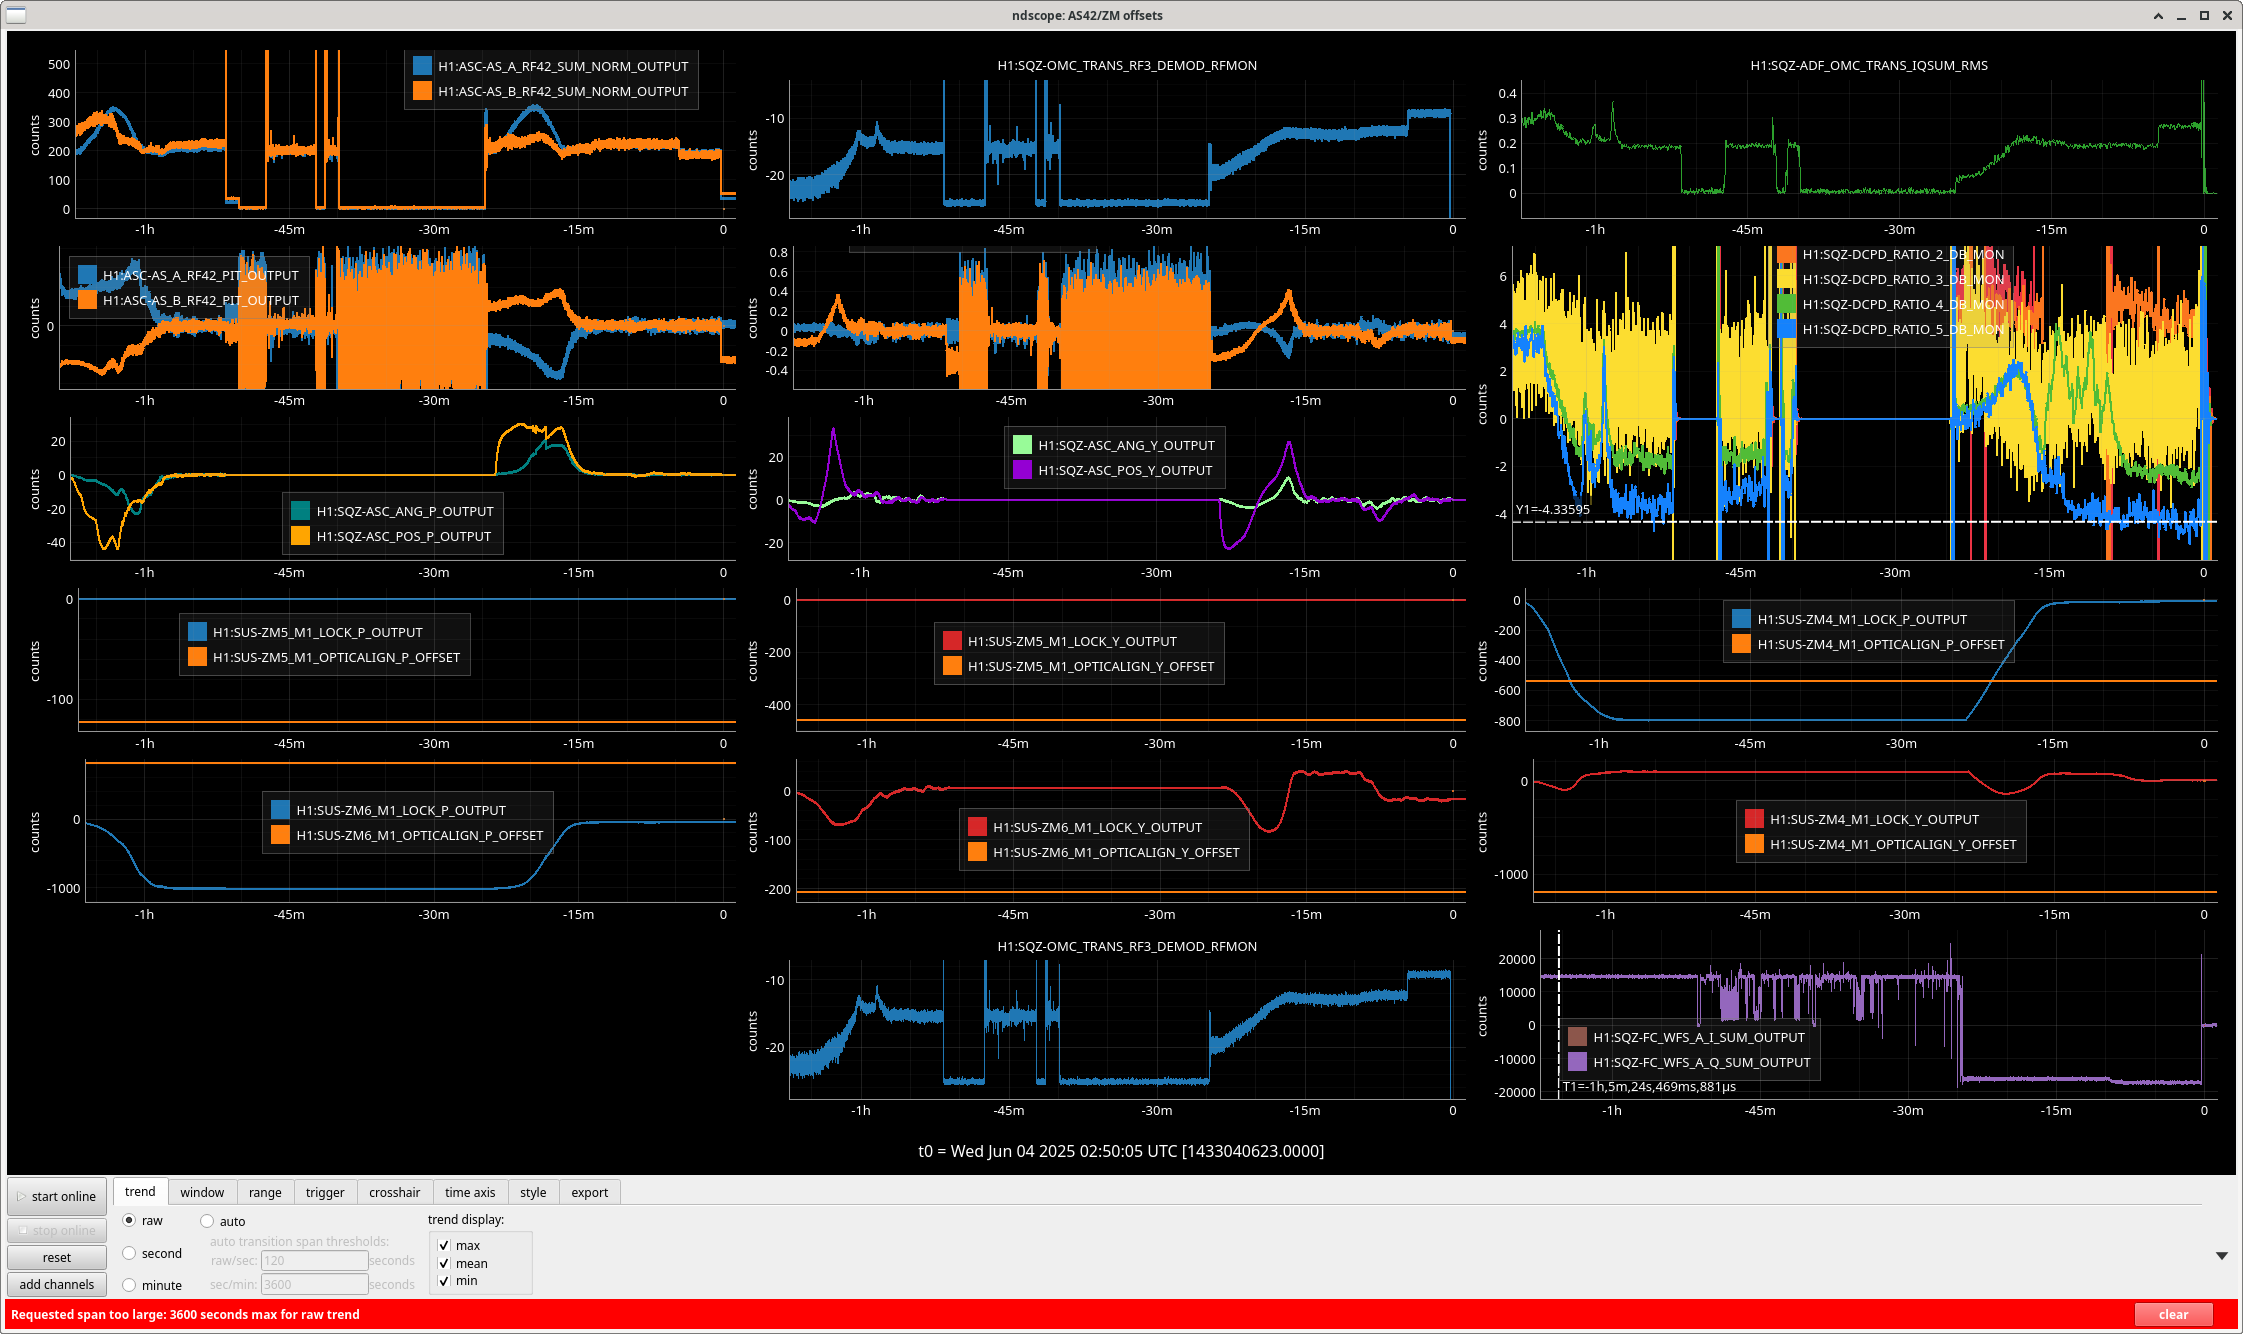
Task: Click the green swatch for DCPD_RATIO_4_DB_MON
Action: tap(1786, 304)
